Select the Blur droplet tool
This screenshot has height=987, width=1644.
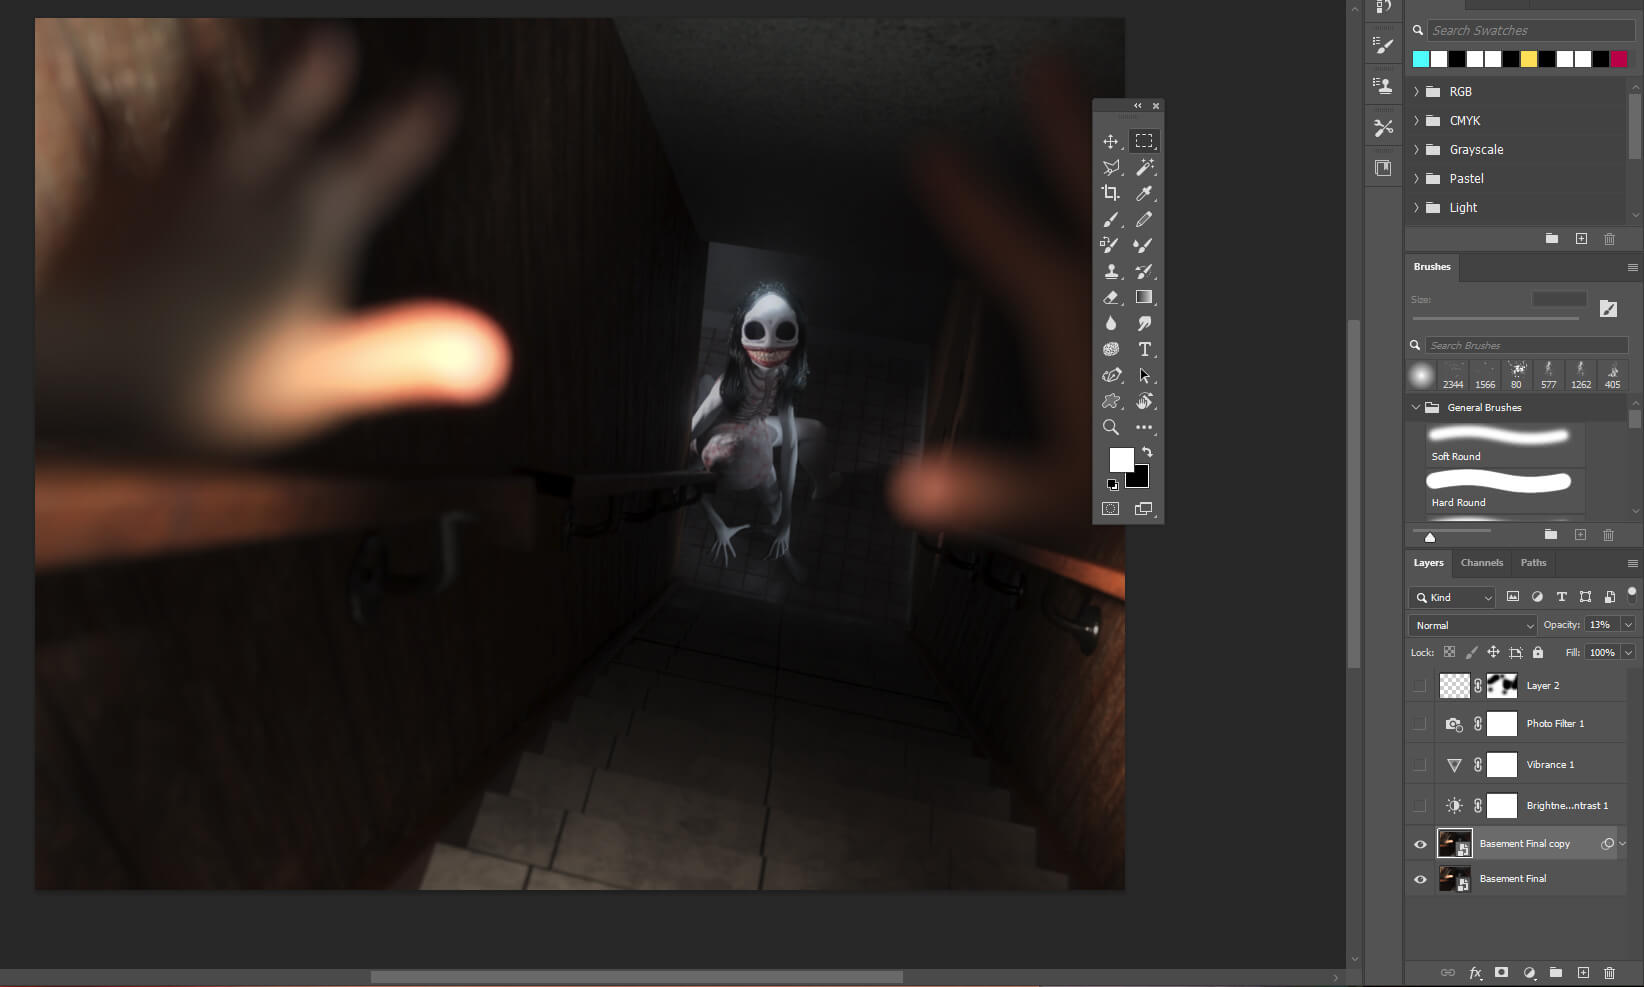pos(1111,323)
